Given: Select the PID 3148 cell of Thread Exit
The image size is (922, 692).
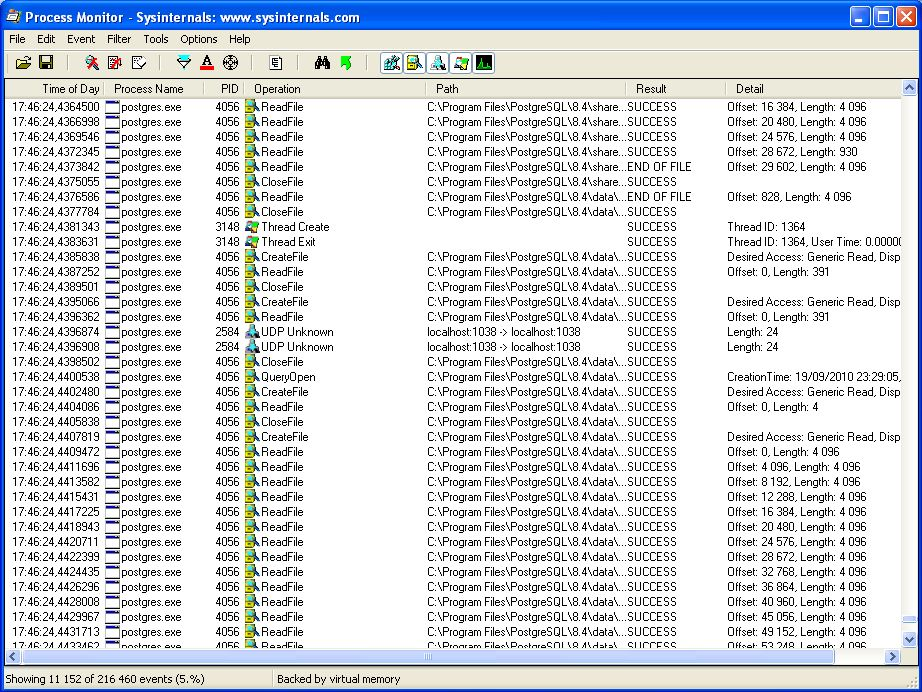Looking at the screenshot, I should (x=227, y=242).
